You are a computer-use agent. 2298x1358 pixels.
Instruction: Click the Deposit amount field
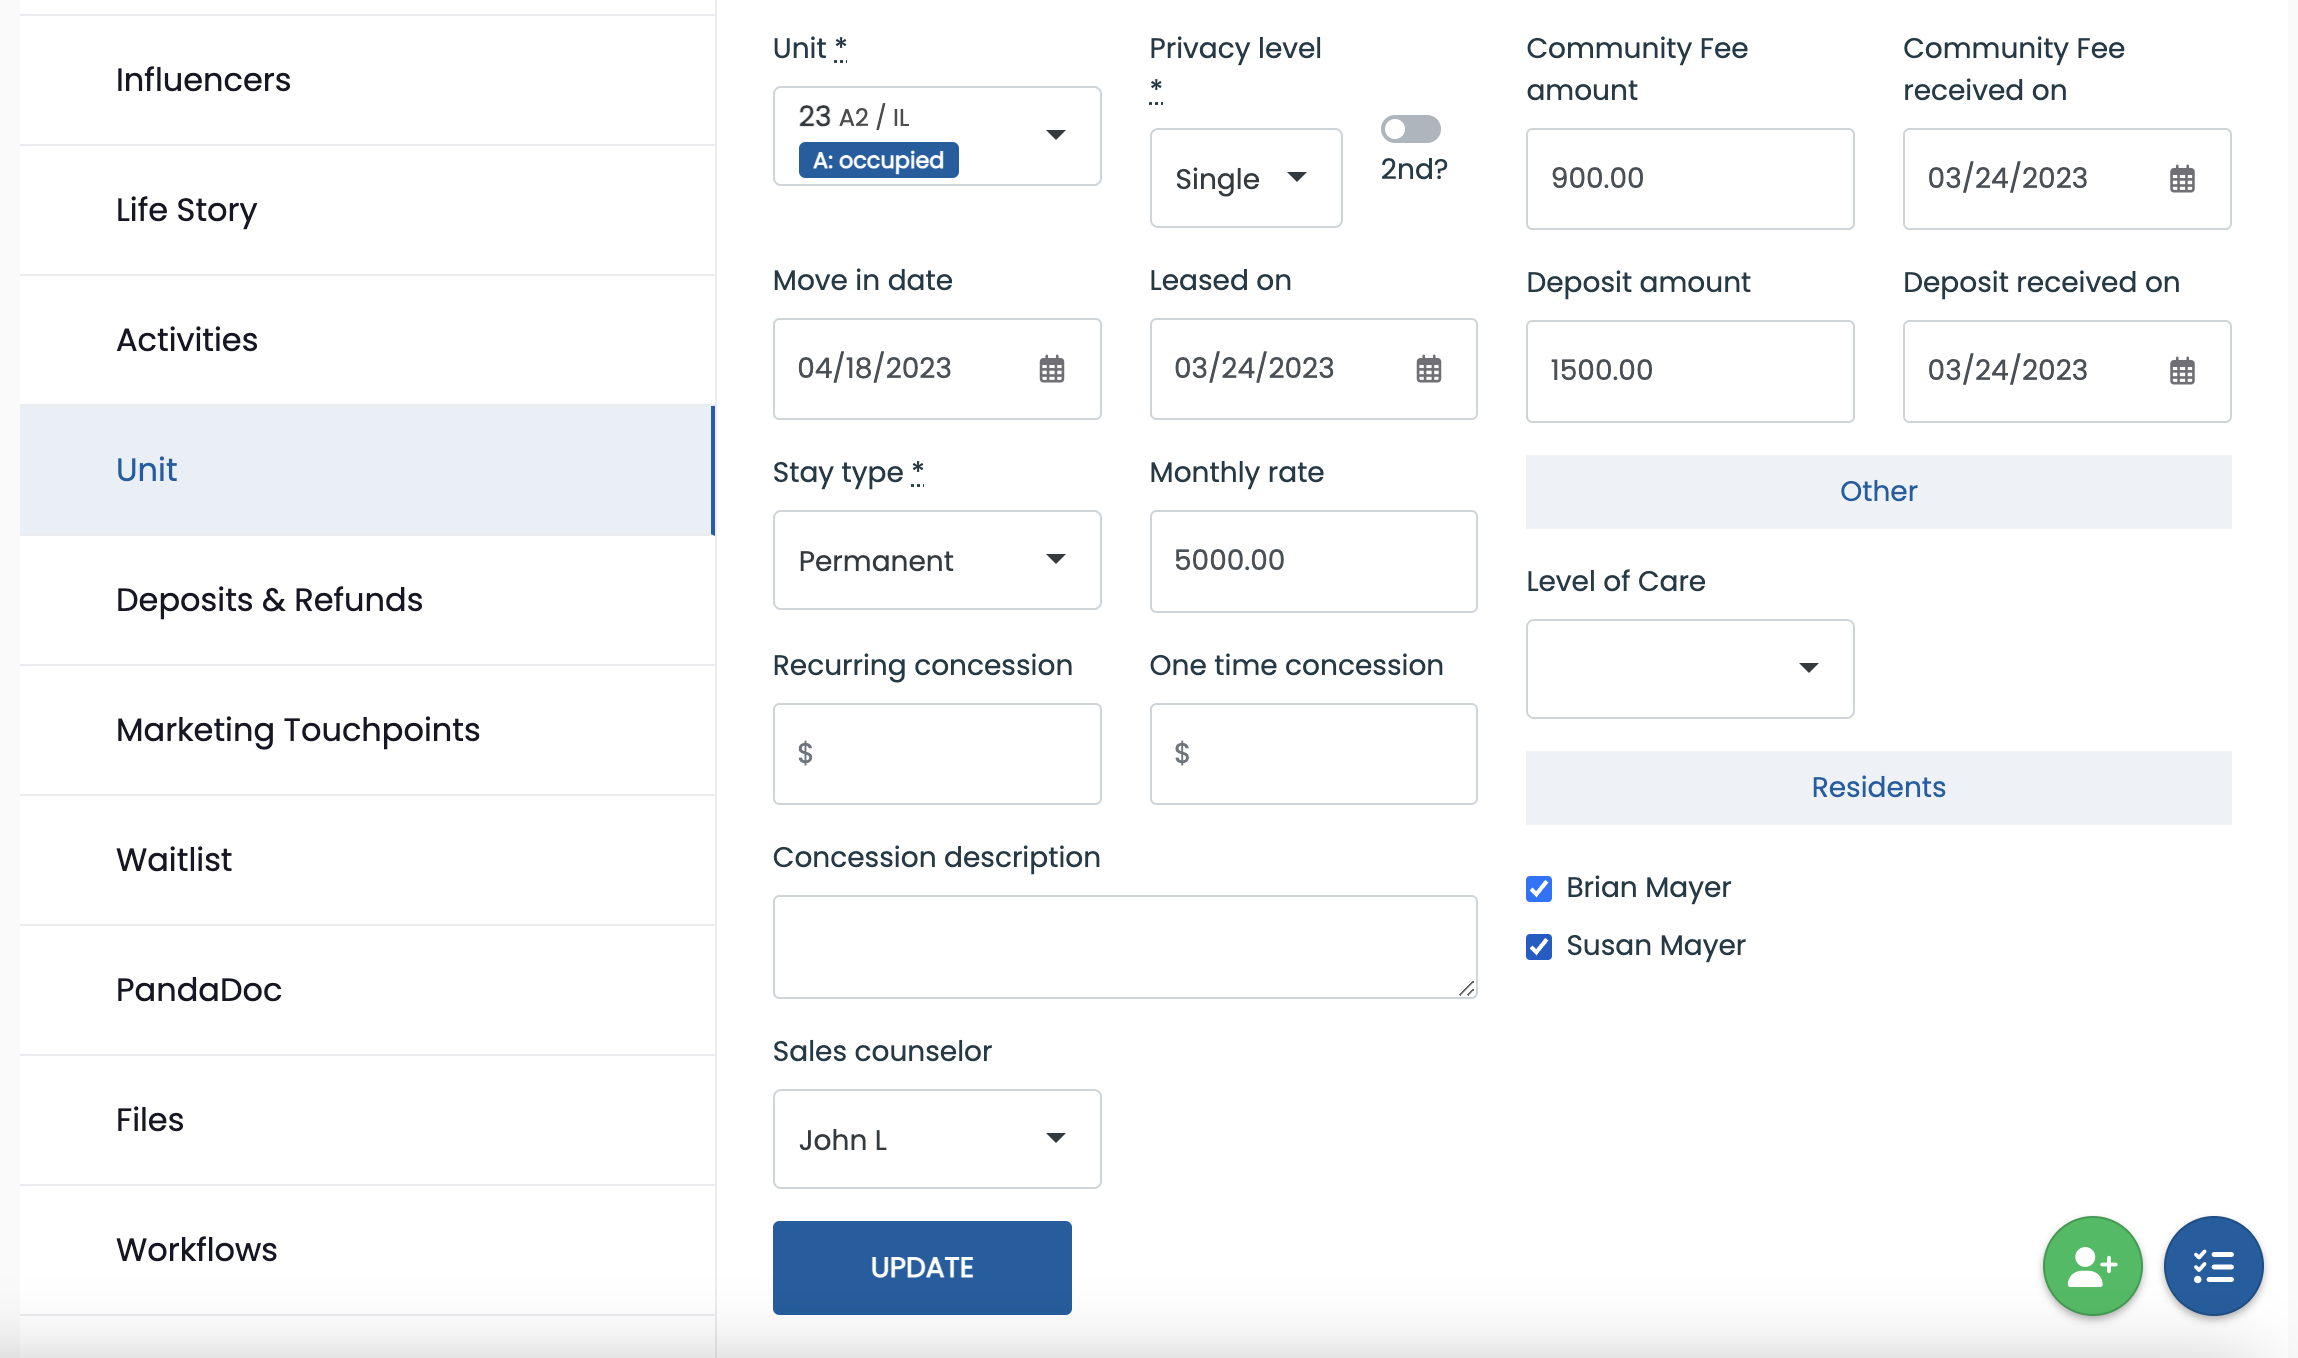click(x=1690, y=371)
